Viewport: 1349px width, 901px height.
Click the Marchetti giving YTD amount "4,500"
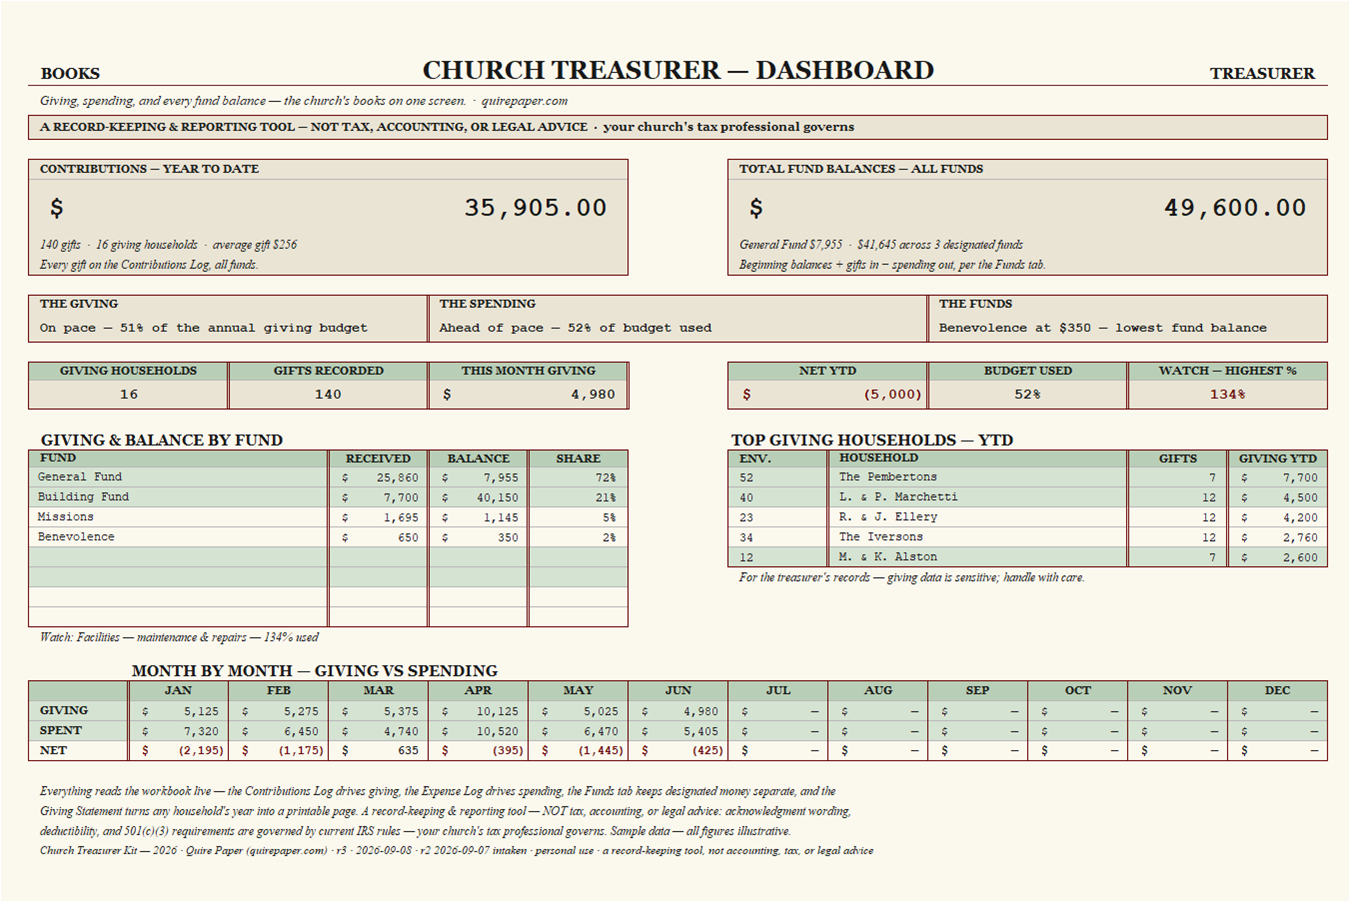point(1300,498)
